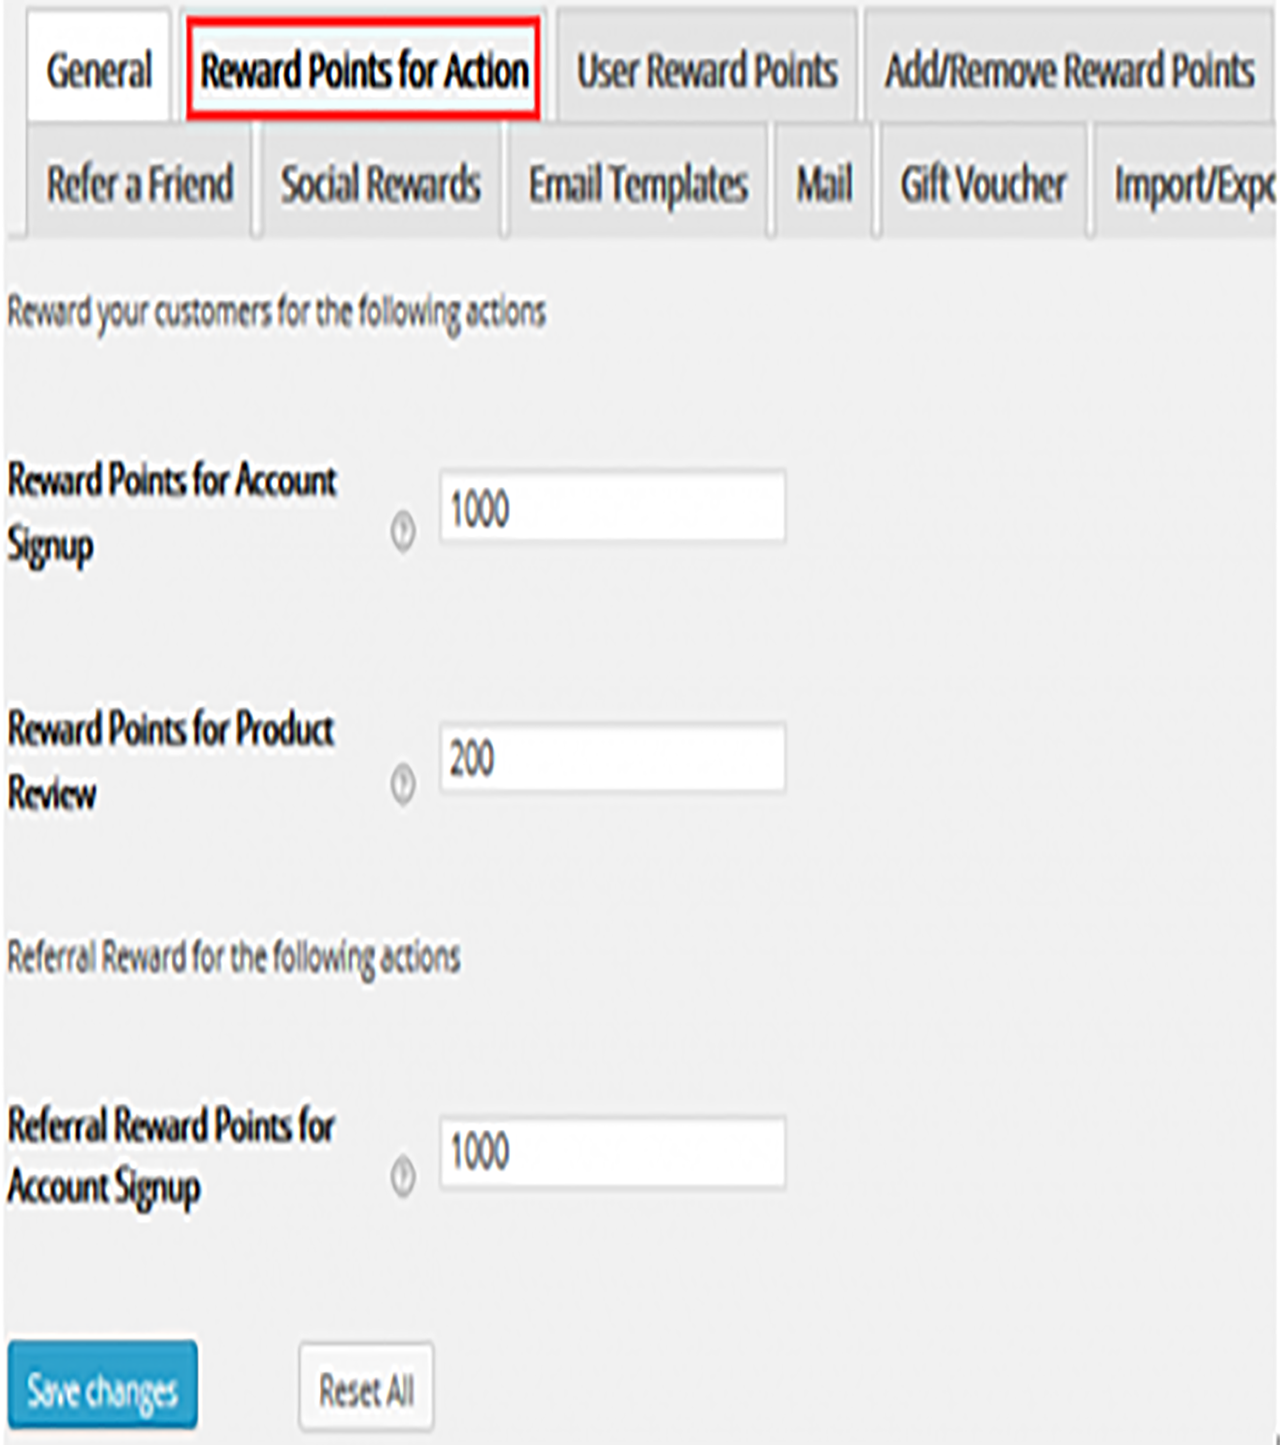
Task: Click the Save changes button
Action: click(101, 1388)
